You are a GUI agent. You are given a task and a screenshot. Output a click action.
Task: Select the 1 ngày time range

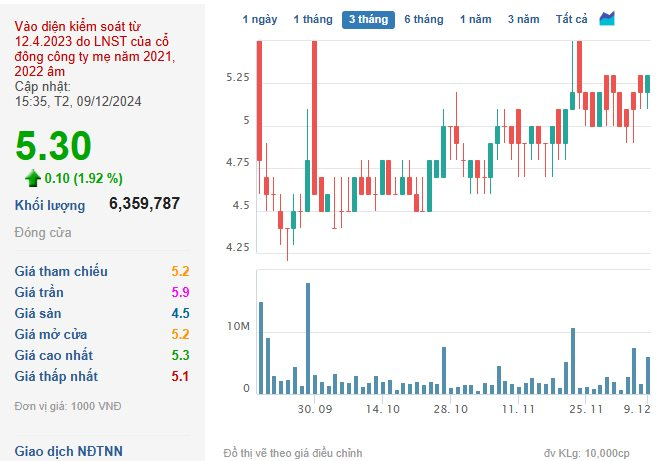click(260, 19)
